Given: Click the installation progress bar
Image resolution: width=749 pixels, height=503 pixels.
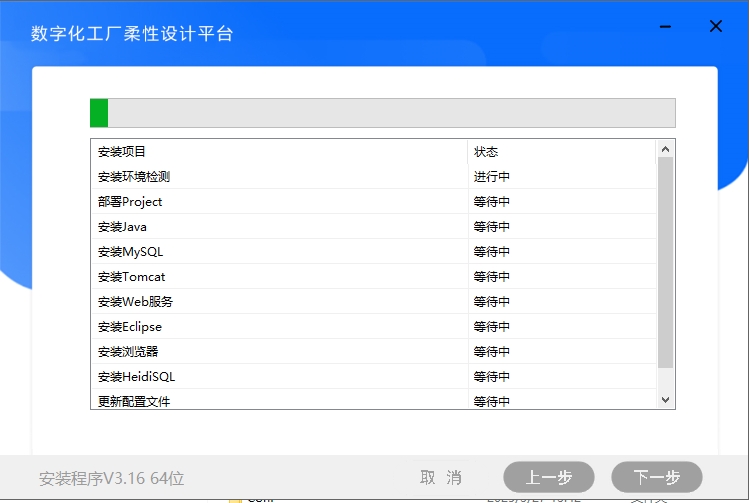Looking at the screenshot, I should (x=383, y=113).
